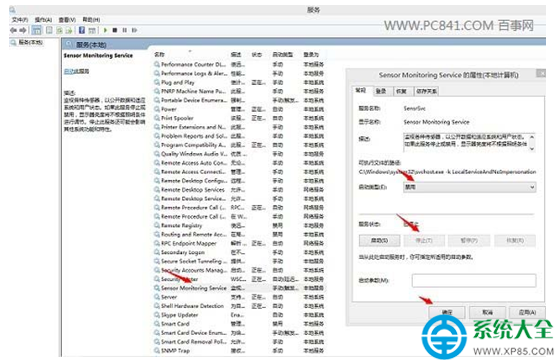
Task: Click the forward arrow toolbar icon
Action: tap(23, 30)
